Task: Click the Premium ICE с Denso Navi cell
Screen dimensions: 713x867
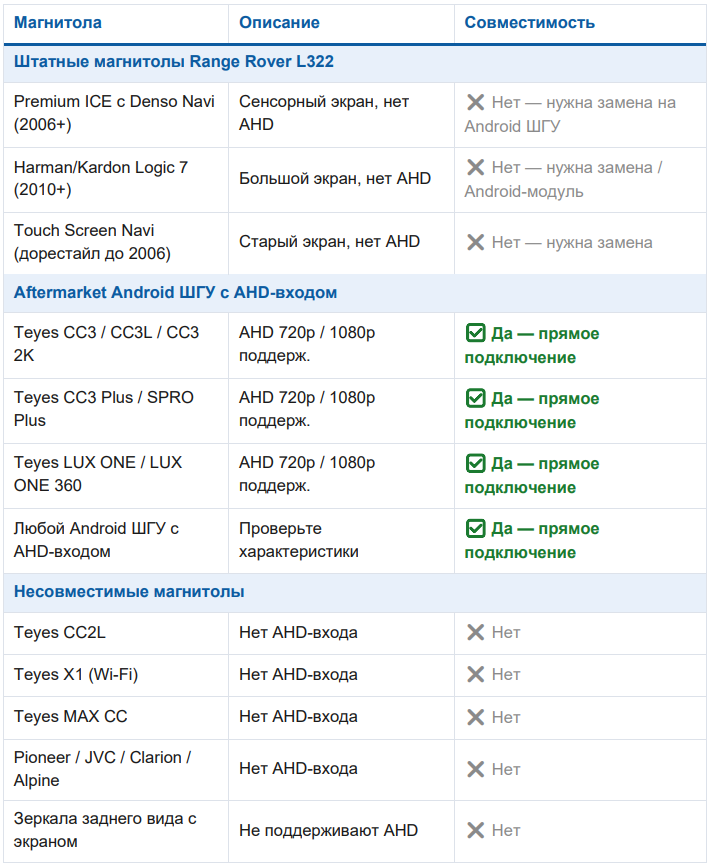Action: [115, 113]
